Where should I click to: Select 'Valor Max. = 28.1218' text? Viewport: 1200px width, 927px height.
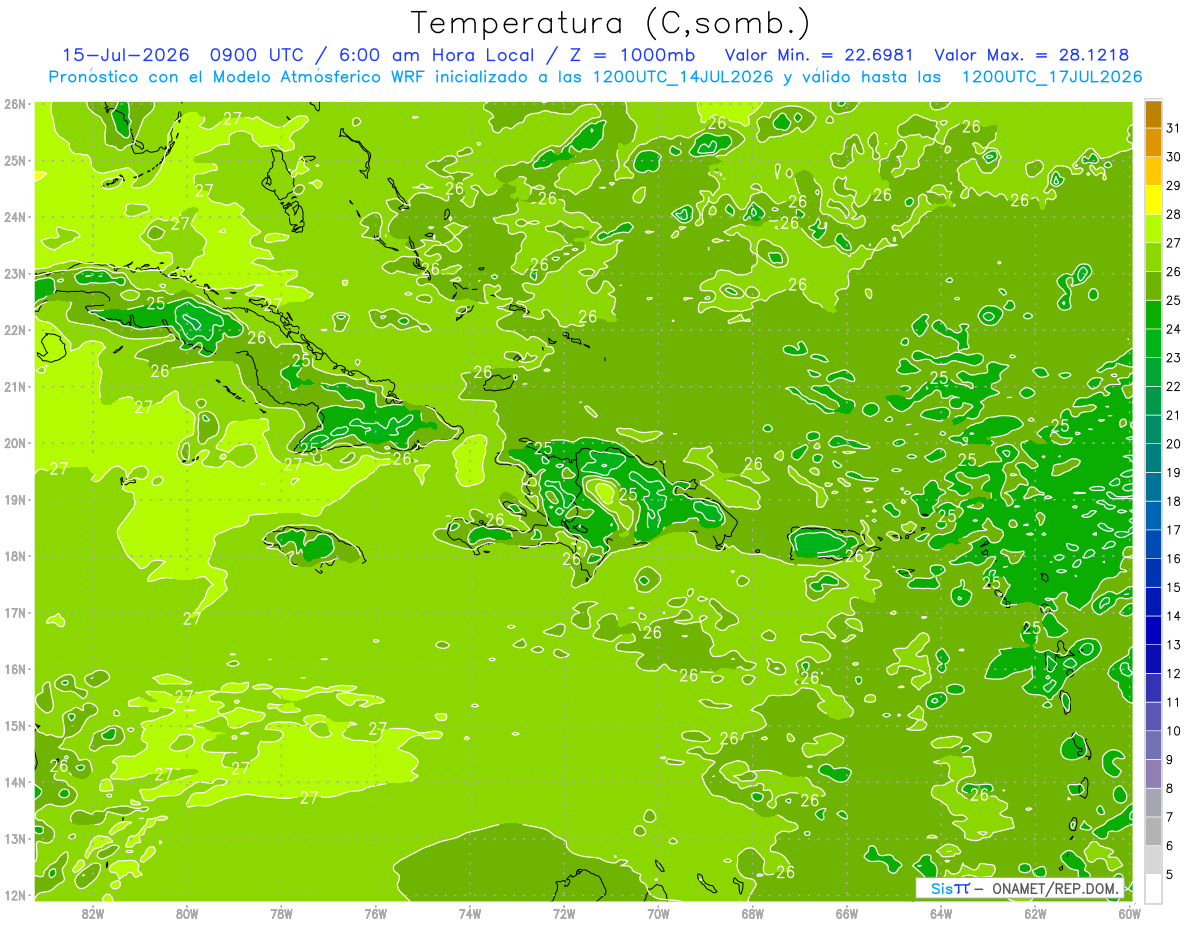pyautogui.click(x=1031, y=55)
